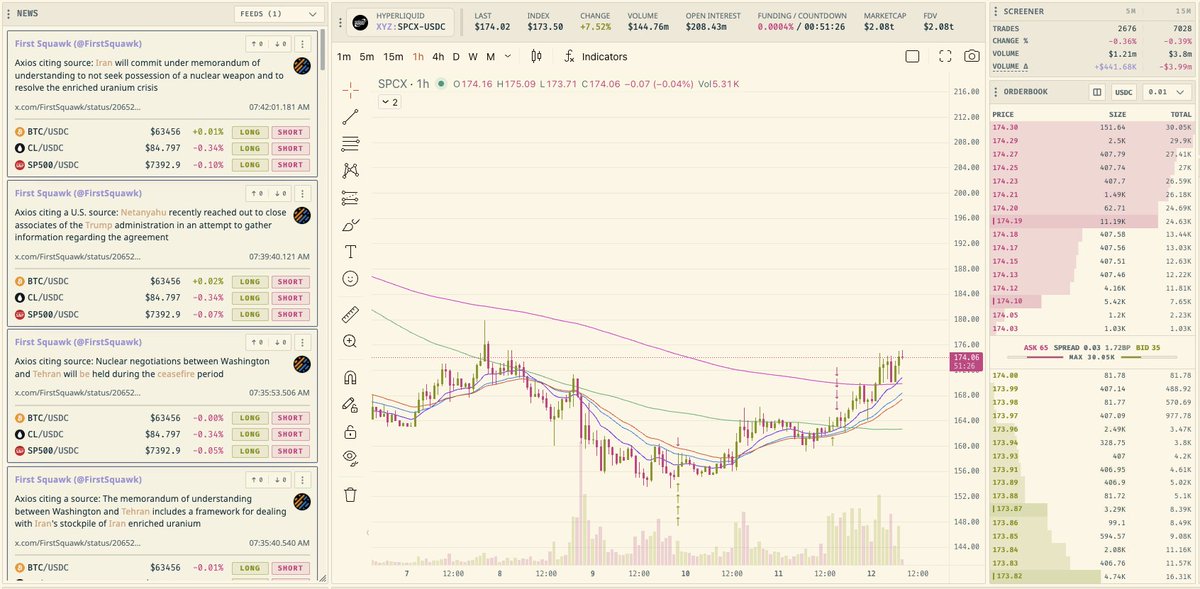
Task: Switch the chart to 15m timeframe
Action: point(394,57)
